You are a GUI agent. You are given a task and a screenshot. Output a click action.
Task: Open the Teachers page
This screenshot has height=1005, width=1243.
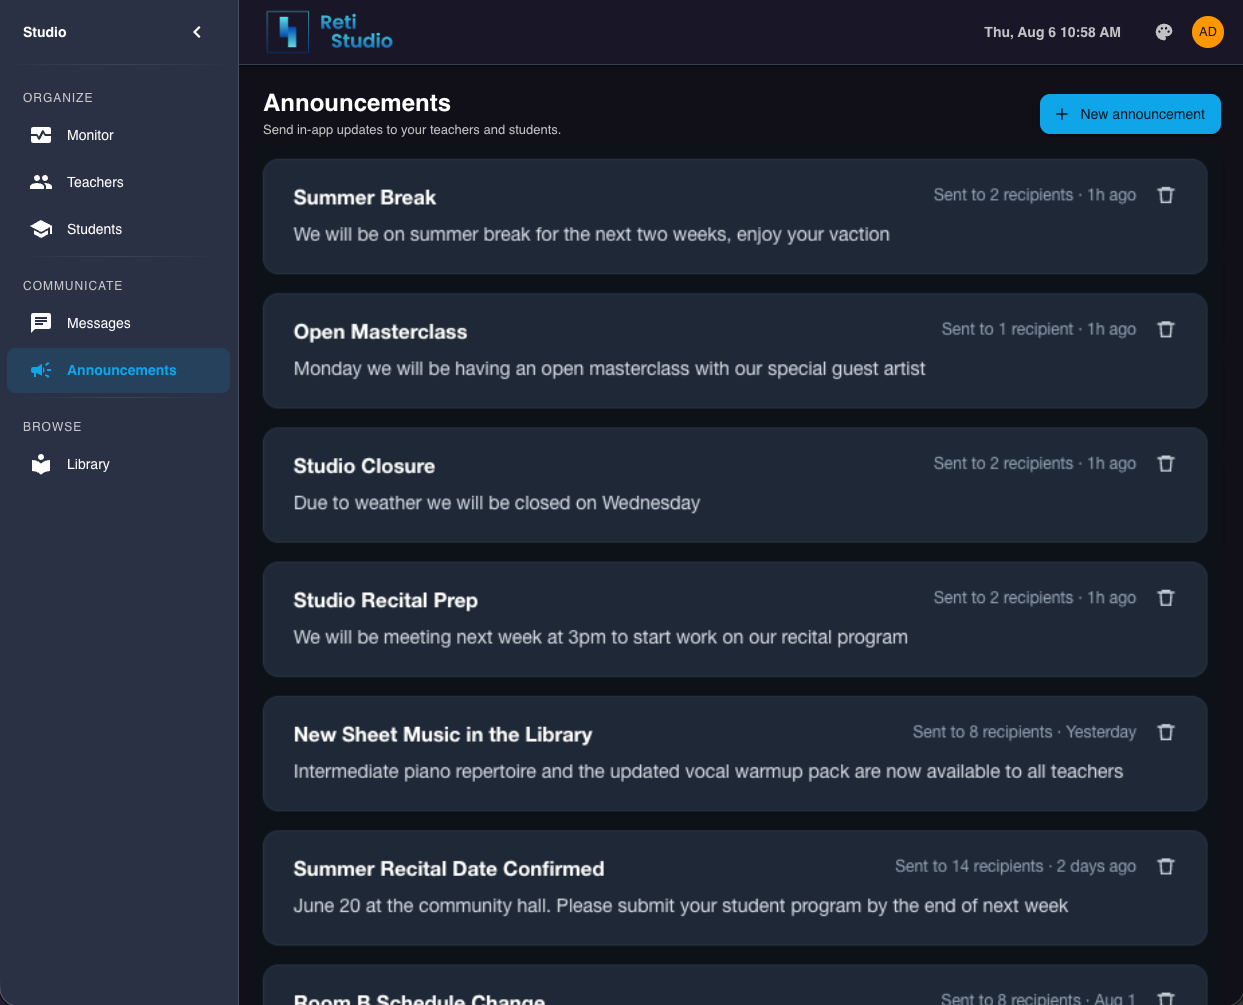pyautogui.click(x=118, y=182)
